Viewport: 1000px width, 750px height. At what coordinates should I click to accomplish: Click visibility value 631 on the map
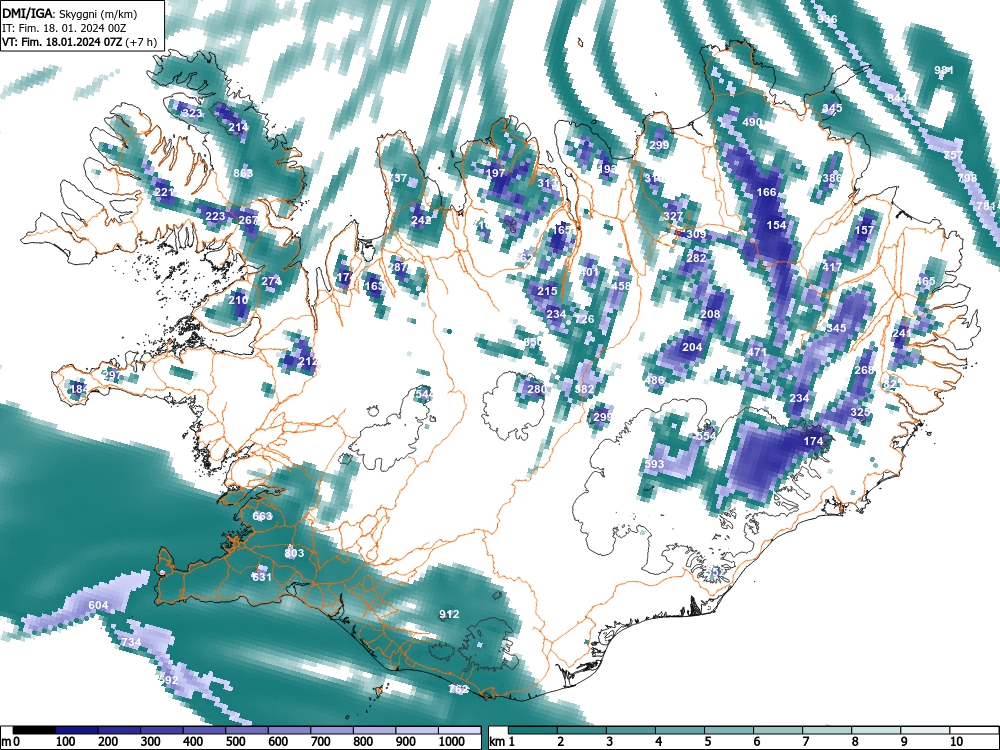262,577
